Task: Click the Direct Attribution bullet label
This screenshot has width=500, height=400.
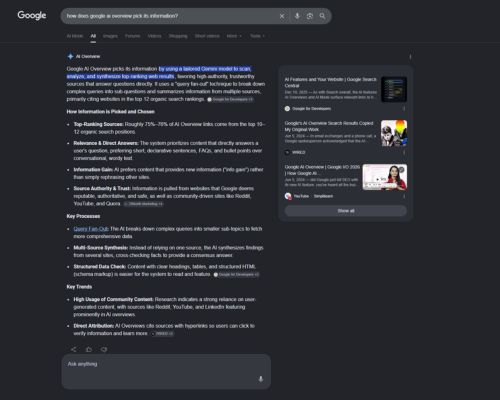Action: coord(94,326)
